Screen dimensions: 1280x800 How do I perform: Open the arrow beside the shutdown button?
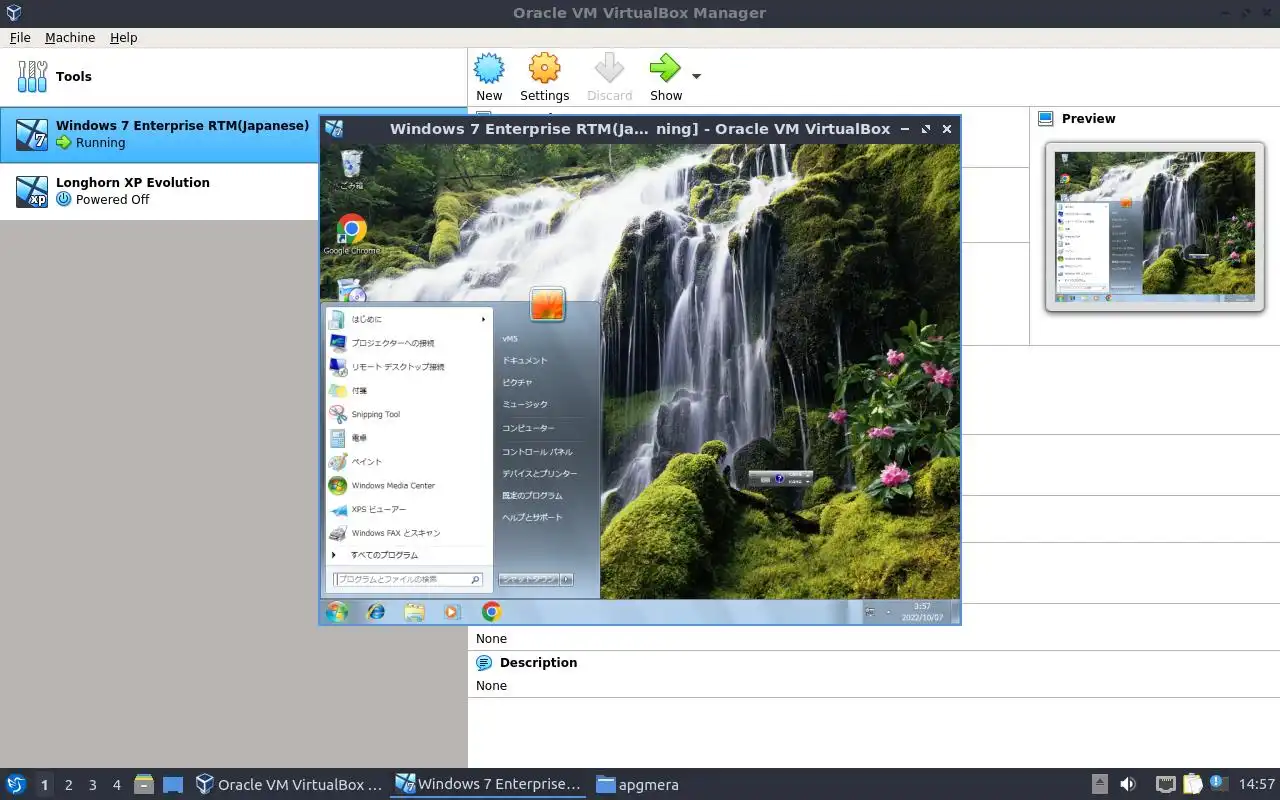coord(566,580)
